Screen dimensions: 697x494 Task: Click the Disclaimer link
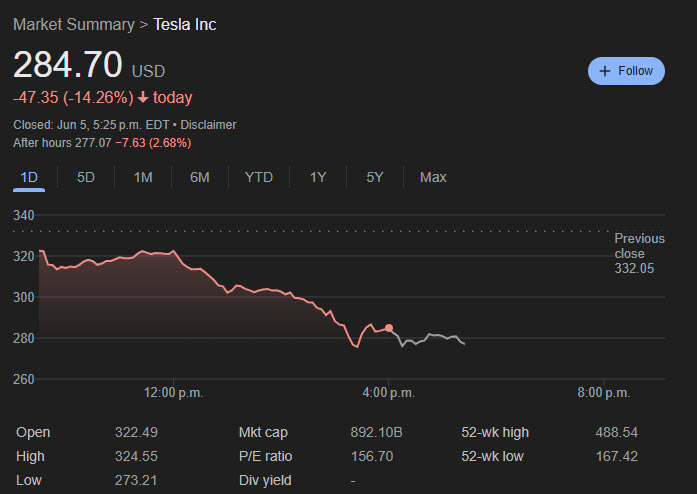(208, 125)
